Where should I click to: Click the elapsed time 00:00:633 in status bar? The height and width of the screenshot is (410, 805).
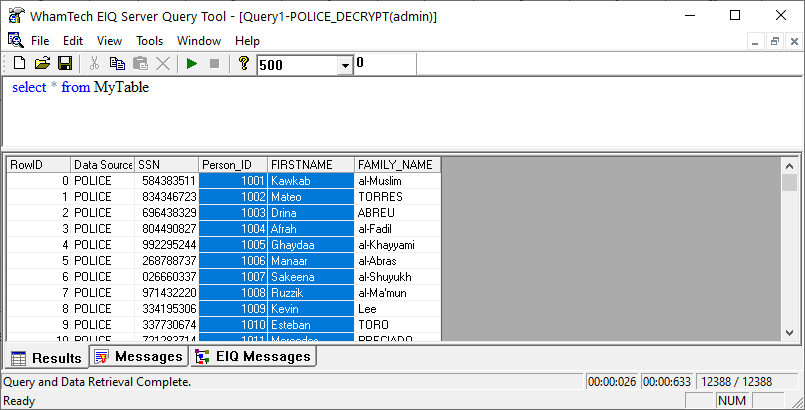(x=666, y=382)
